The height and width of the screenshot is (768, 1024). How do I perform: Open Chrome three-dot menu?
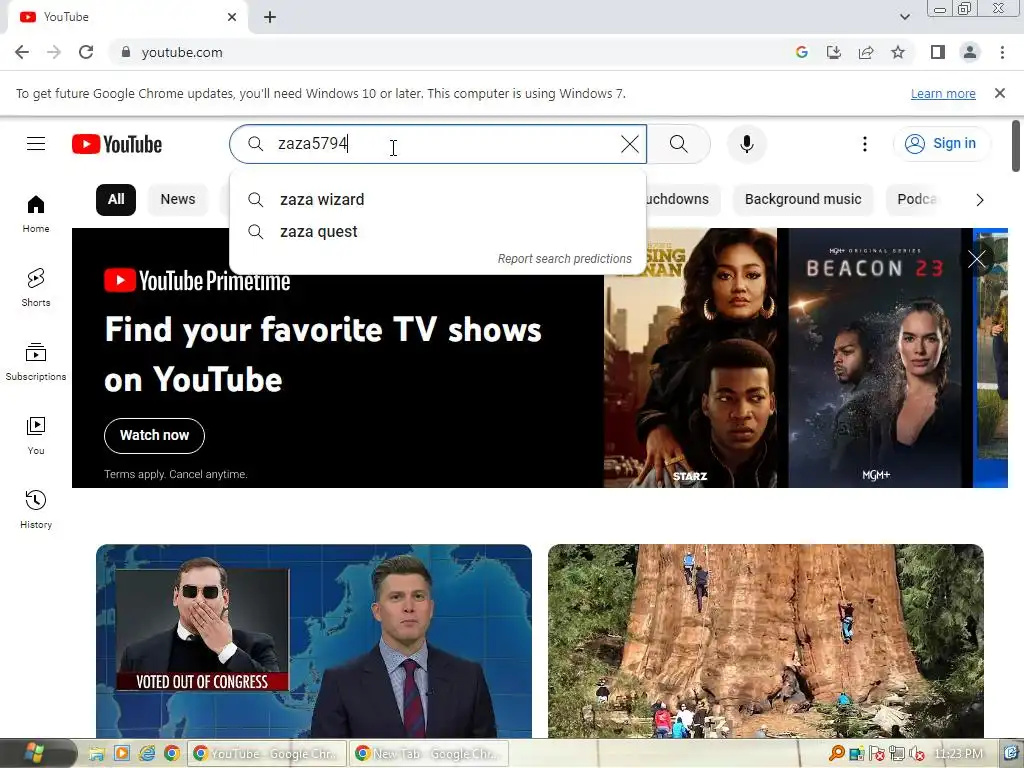[1002, 52]
